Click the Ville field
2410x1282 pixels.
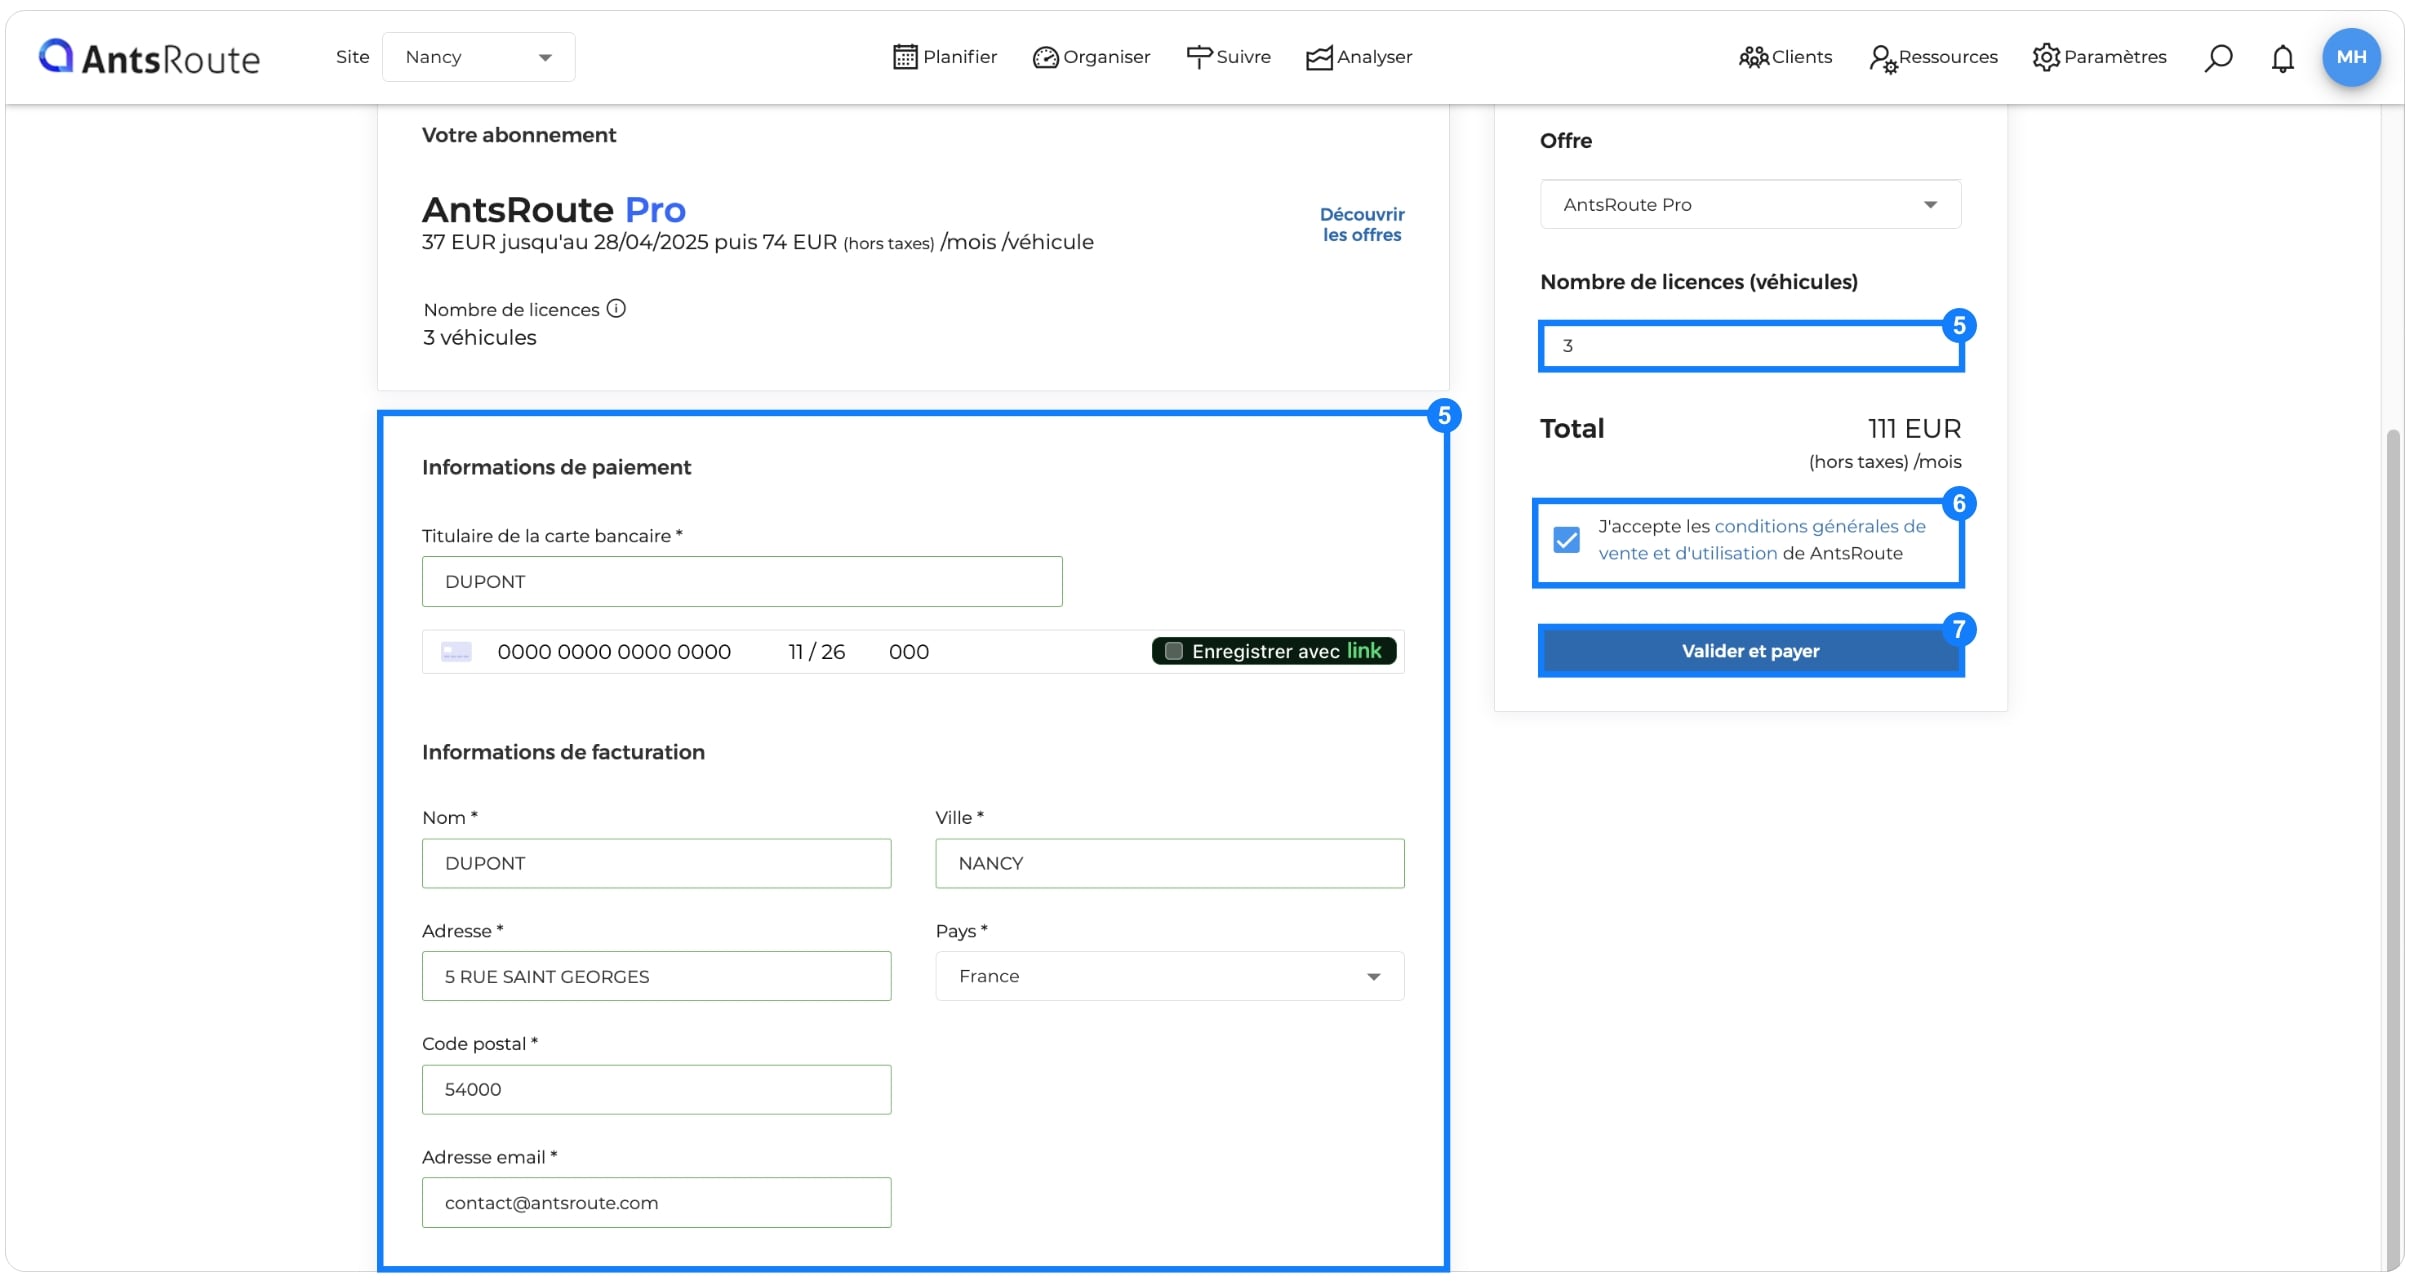pos(1170,863)
